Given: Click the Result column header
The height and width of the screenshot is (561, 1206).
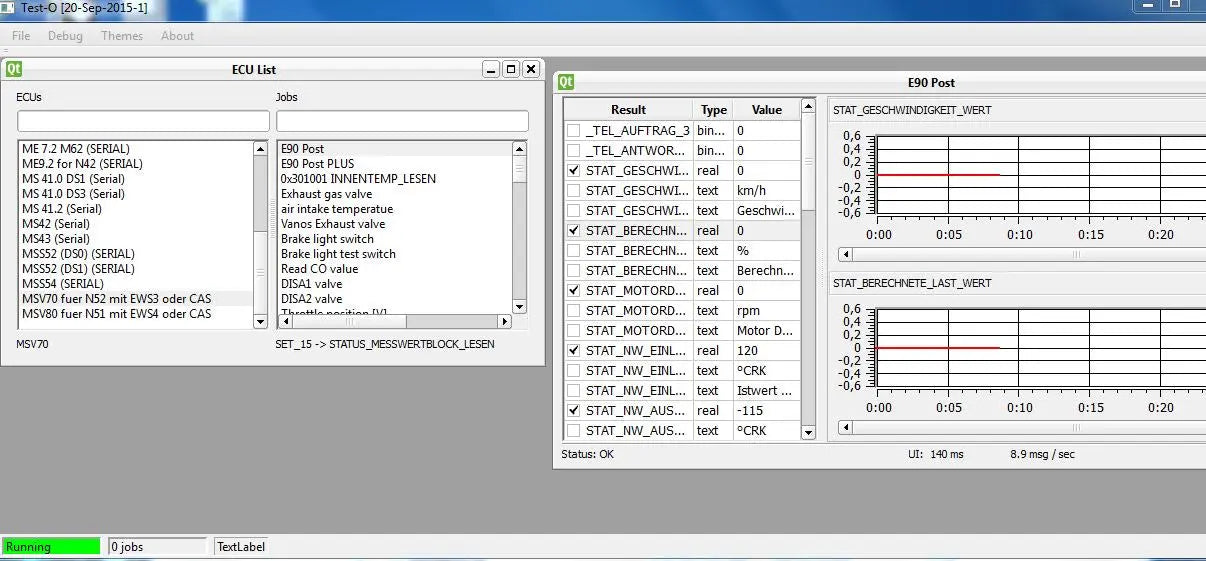Looking at the screenshot, I should pyautogui.click(x=628, y=110).
